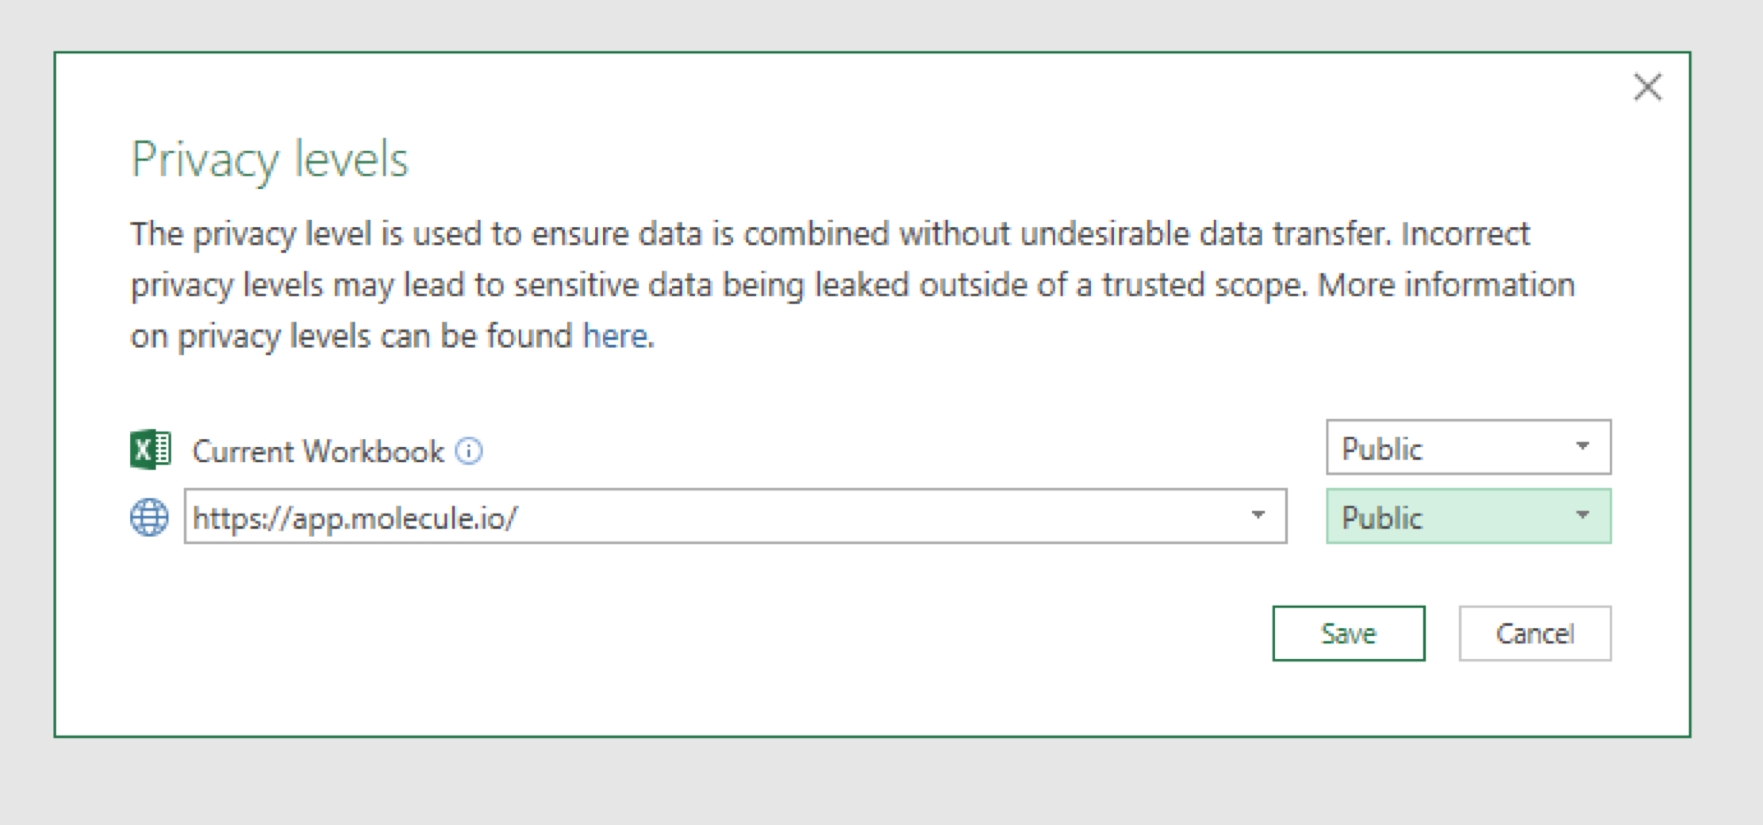The height and width of the screenshot is (825, 1763).
Task: Click the "trusted scope" phrase in the description
Action: tap(1203, 285)
